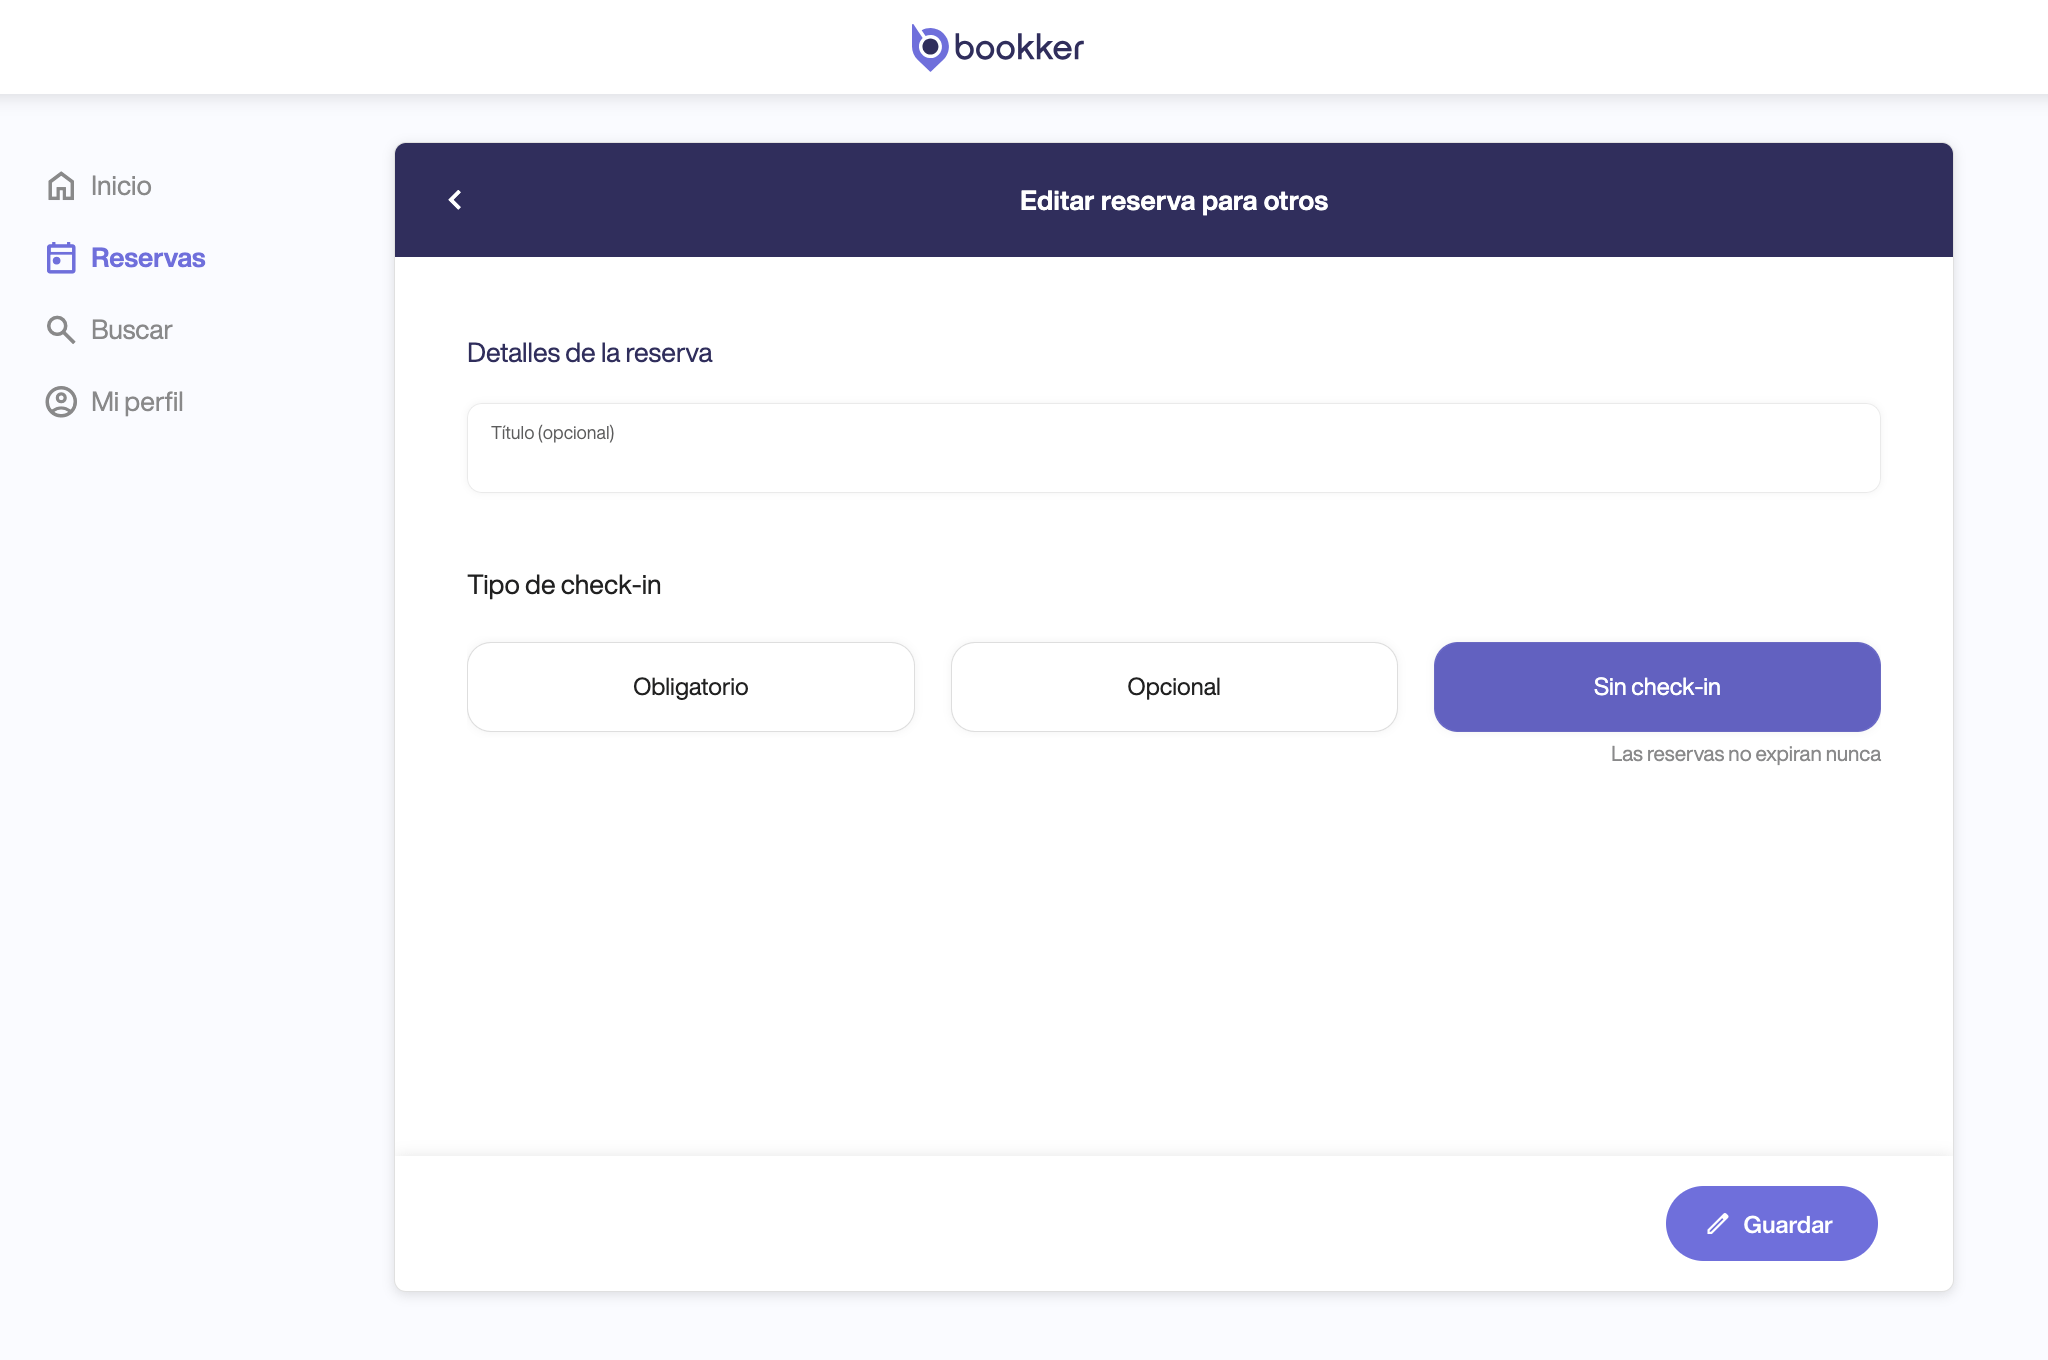Go to the Reservas menu label

(148, 258)
